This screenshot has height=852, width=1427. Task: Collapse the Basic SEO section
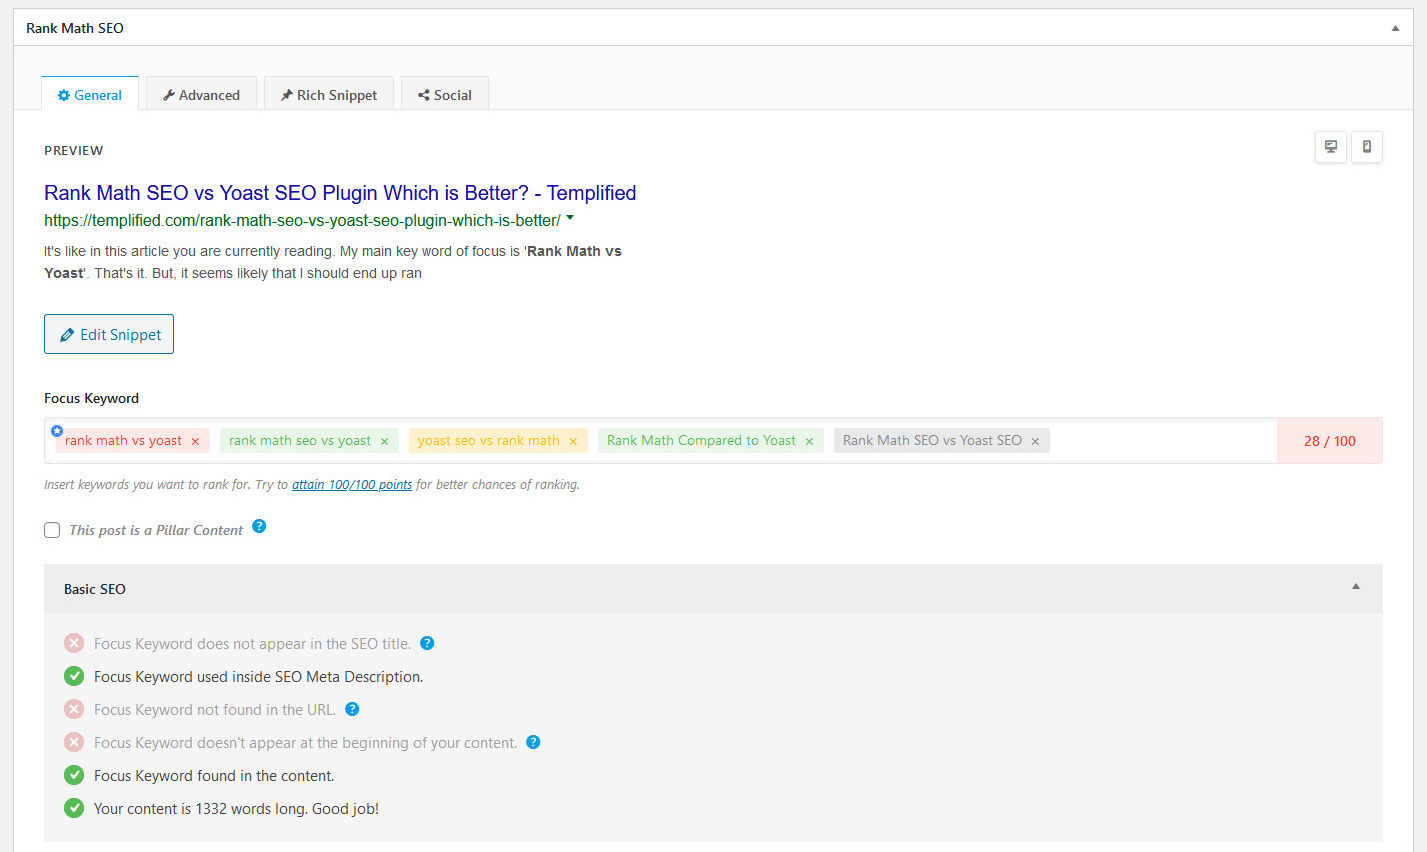[x=1356, y=587]
